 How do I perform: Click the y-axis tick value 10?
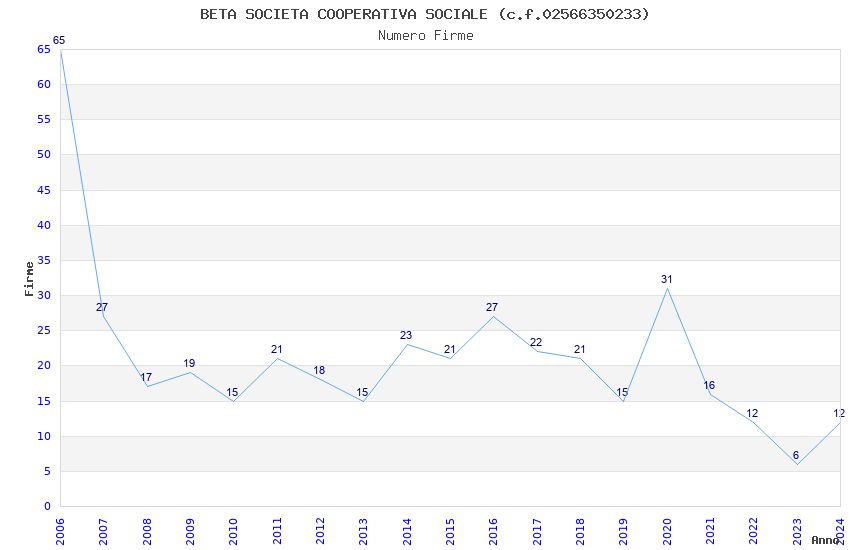44,436
